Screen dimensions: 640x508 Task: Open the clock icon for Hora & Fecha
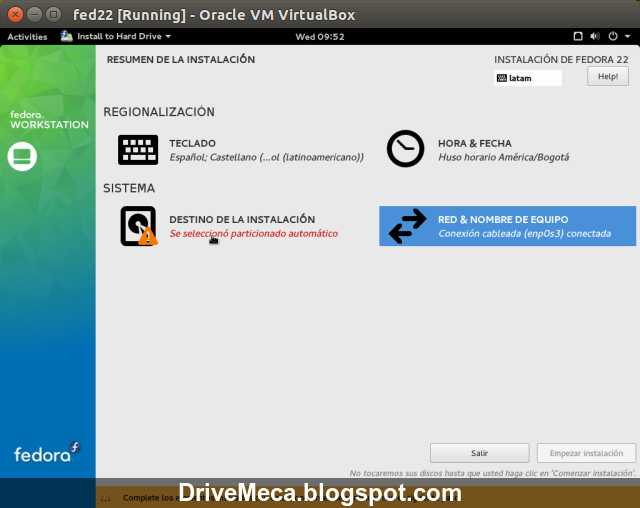click(405, 149)
